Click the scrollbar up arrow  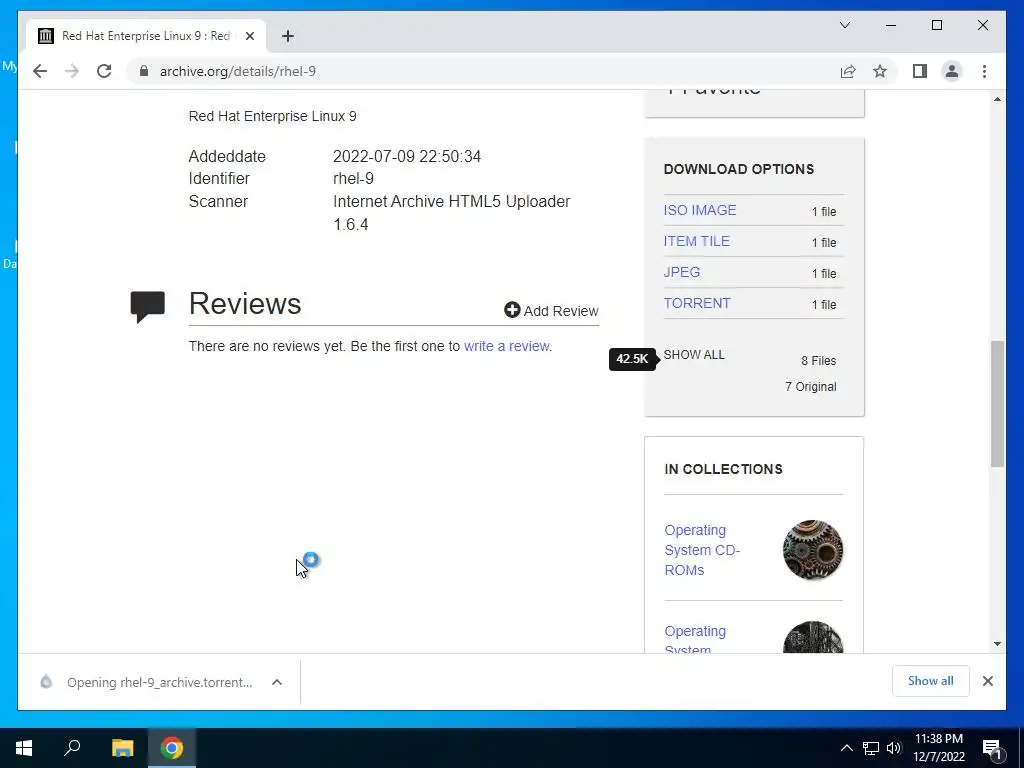coord(997,99)
